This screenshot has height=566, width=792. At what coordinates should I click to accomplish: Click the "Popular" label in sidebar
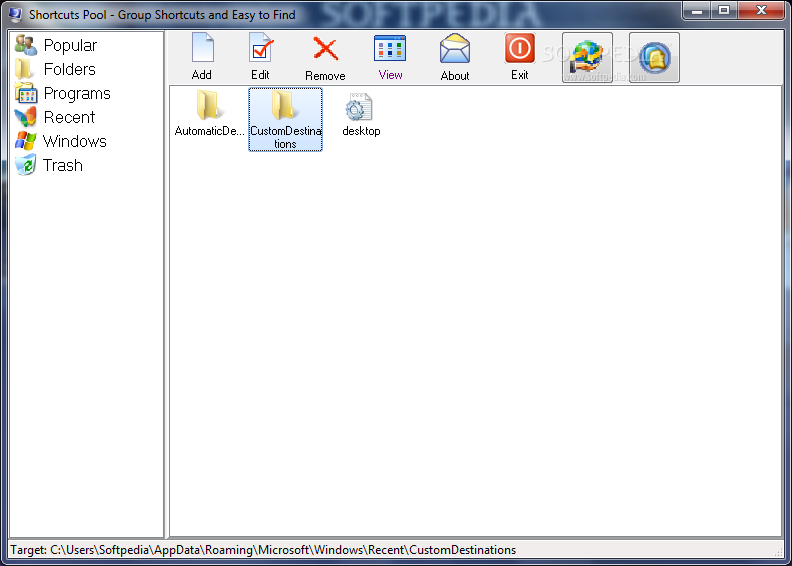[x=70, y=45]
